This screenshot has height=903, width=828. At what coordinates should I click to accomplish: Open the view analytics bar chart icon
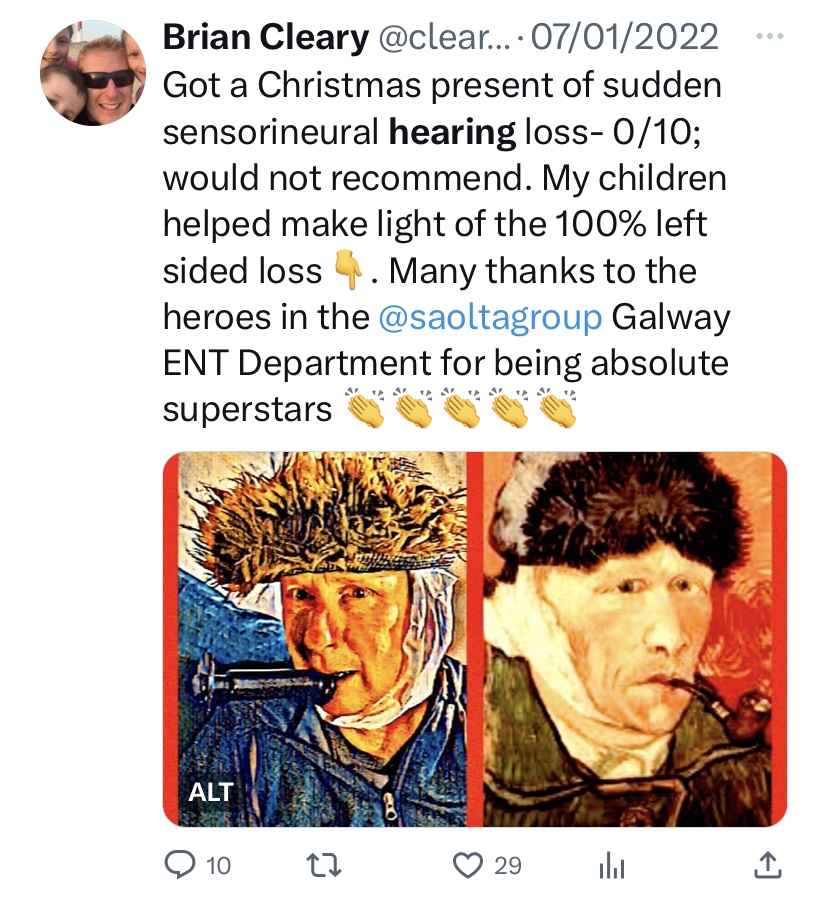(x=611, y=865)
